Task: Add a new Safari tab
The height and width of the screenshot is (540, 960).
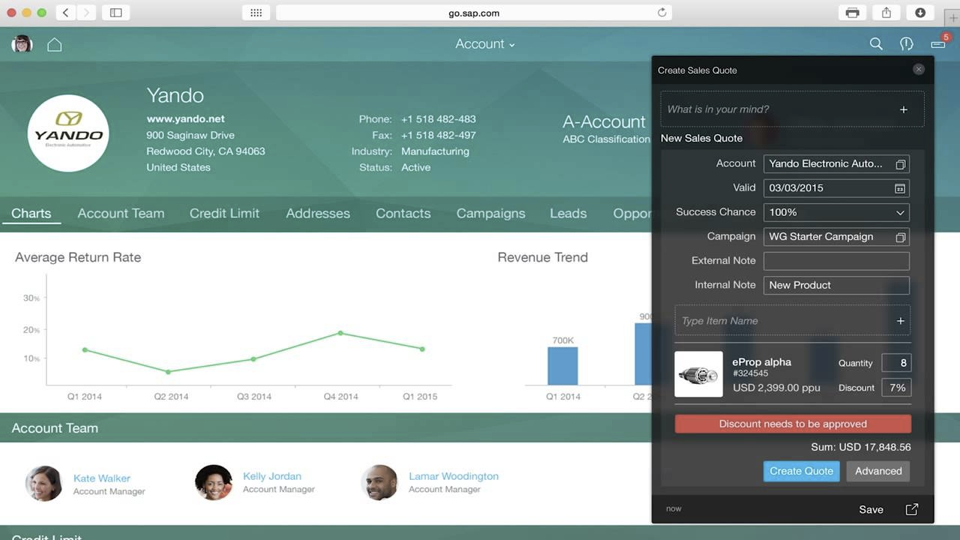Action: coord(953,18)
